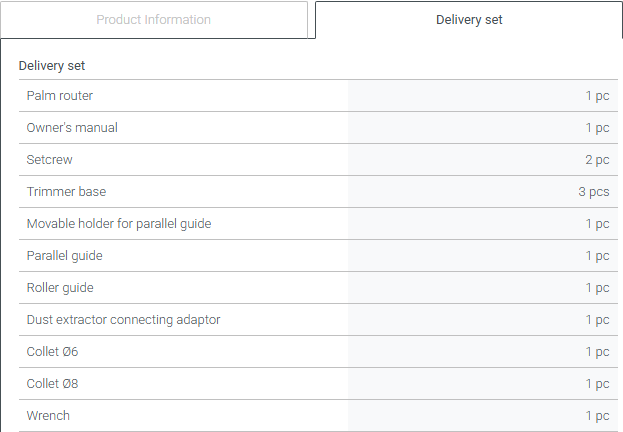The width and height of the screenshot is (623, 432).
Task: Click the Palm router row label
Action: 60,96
